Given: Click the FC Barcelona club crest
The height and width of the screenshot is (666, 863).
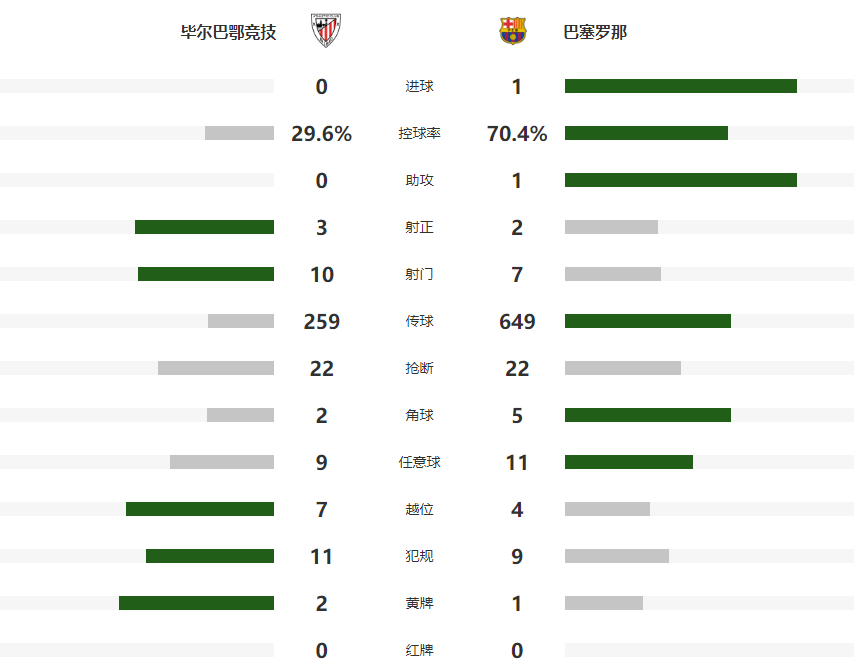Looking at the screenshot, I should [513, 31].
